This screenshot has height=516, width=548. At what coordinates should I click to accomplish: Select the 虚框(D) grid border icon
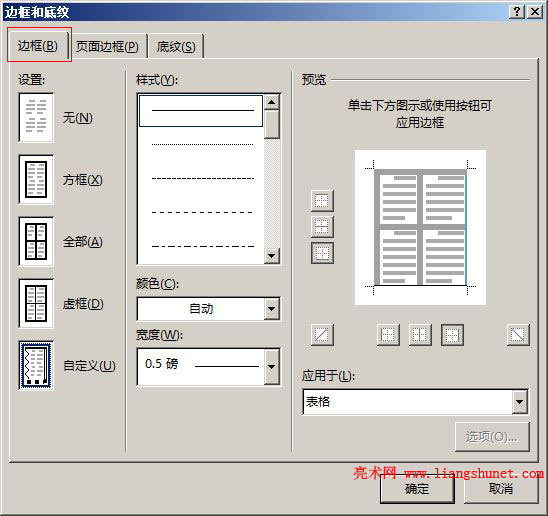coord(36,303)
